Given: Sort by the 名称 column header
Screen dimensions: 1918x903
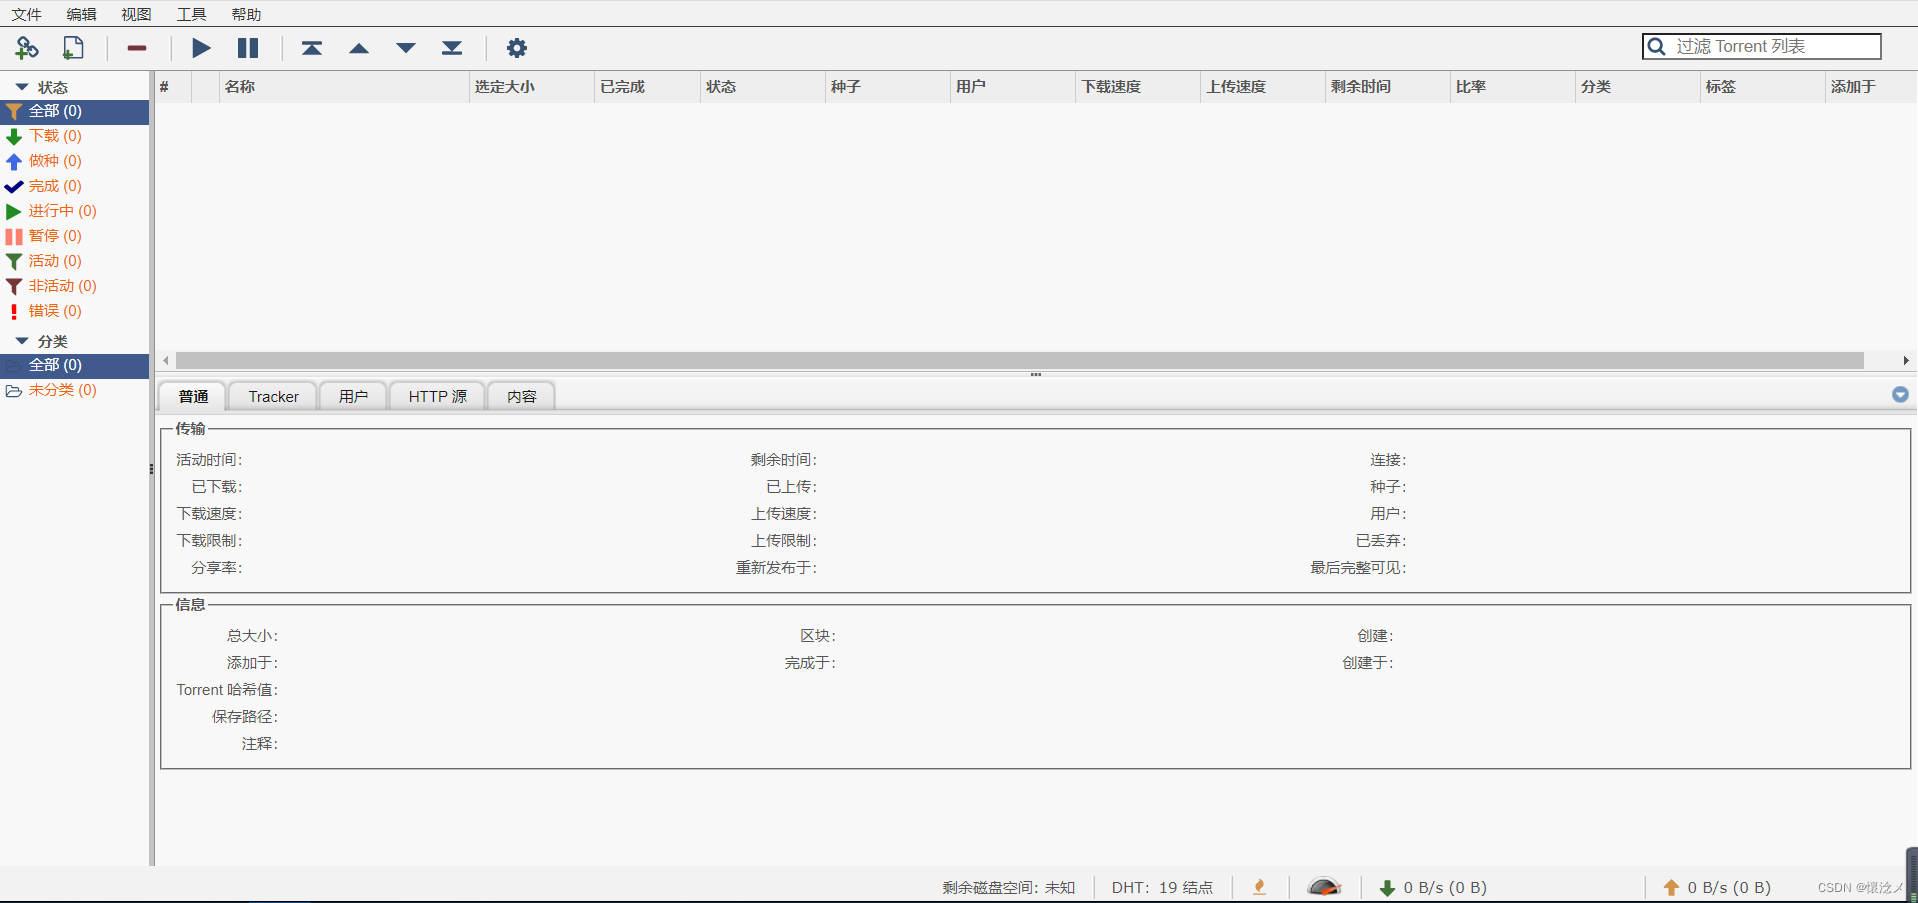Looking at the screenshot, I should (x=344, y=87).
